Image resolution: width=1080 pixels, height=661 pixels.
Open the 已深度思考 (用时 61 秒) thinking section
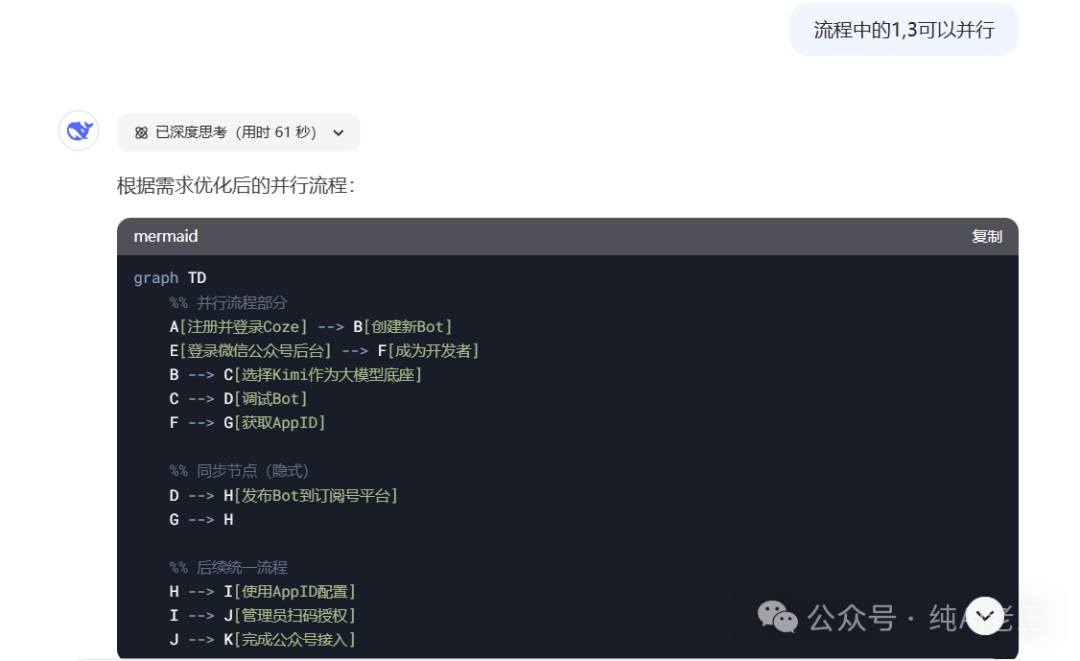(x=238, y=132)
